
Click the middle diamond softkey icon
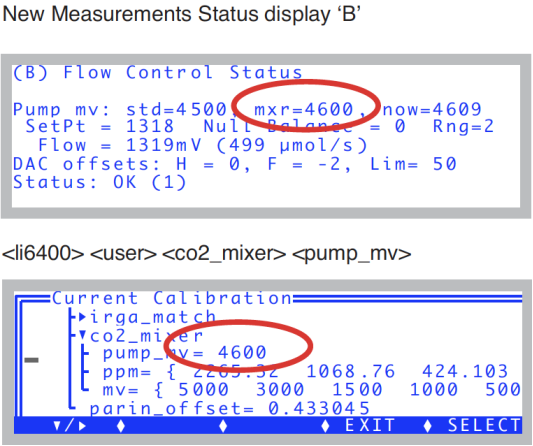(223, 426)
